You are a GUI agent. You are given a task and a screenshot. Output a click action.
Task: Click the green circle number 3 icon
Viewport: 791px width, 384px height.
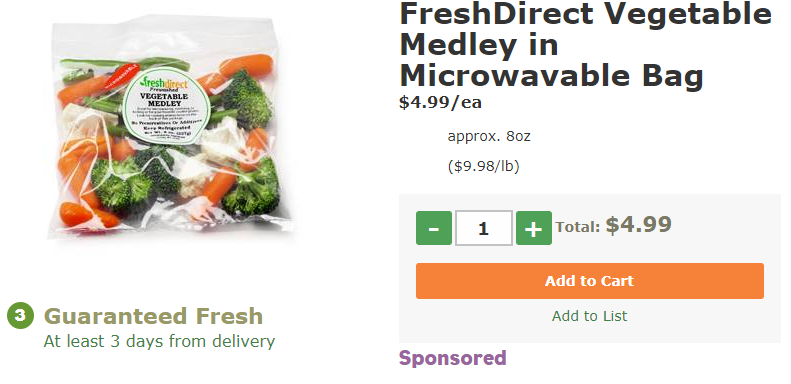(x=20, y=316)
